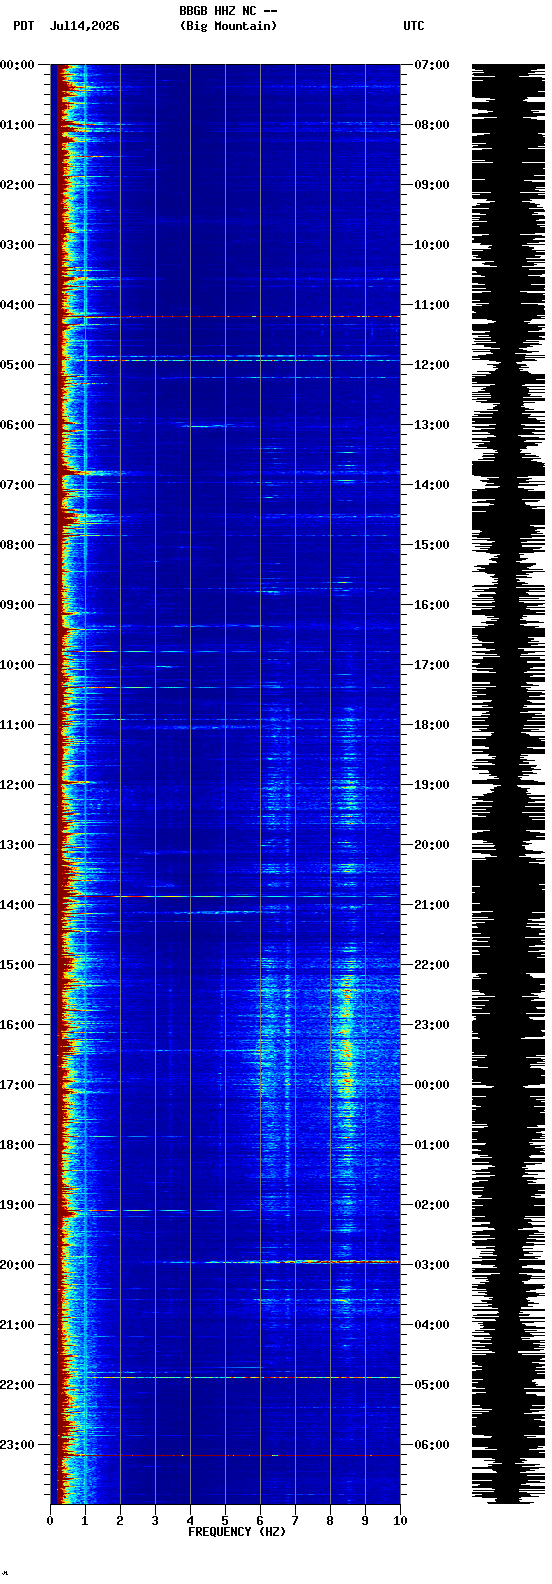
Task: Click the 15:00 UTC time label
Action: pyautogui.click(x=432, y=545)
